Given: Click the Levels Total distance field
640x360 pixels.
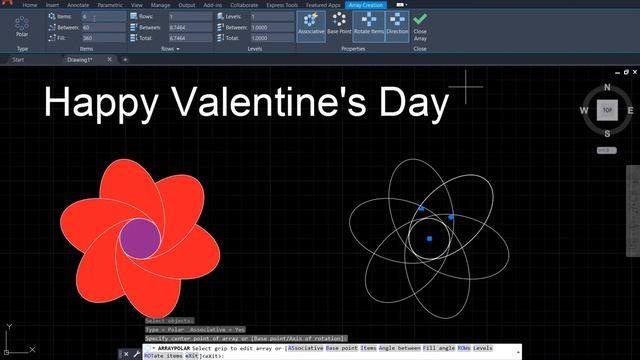Looking at the screenshot, I should pos(272,38).
